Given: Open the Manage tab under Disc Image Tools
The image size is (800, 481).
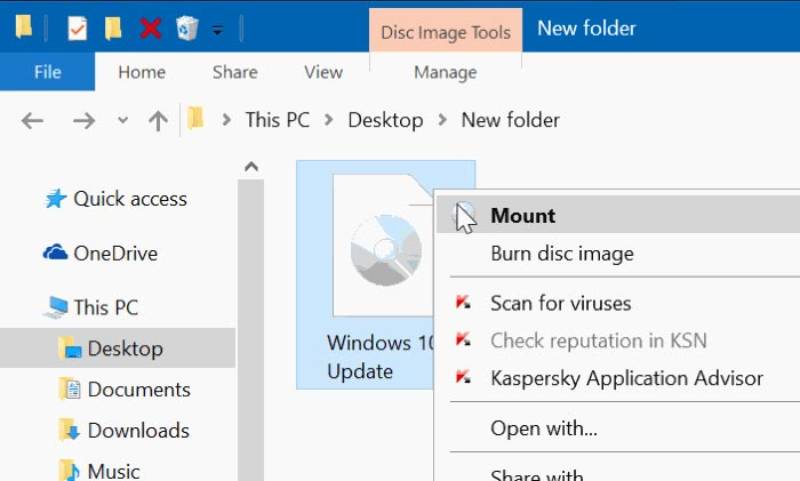Looking at the screenshot, I should tap(445, 72).
